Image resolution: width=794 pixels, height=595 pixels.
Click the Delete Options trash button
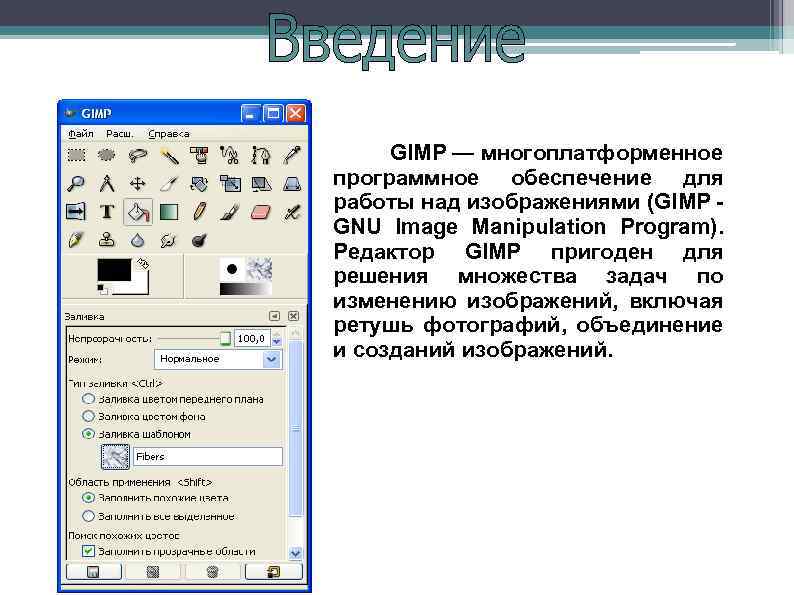click(x=213, y=572)
